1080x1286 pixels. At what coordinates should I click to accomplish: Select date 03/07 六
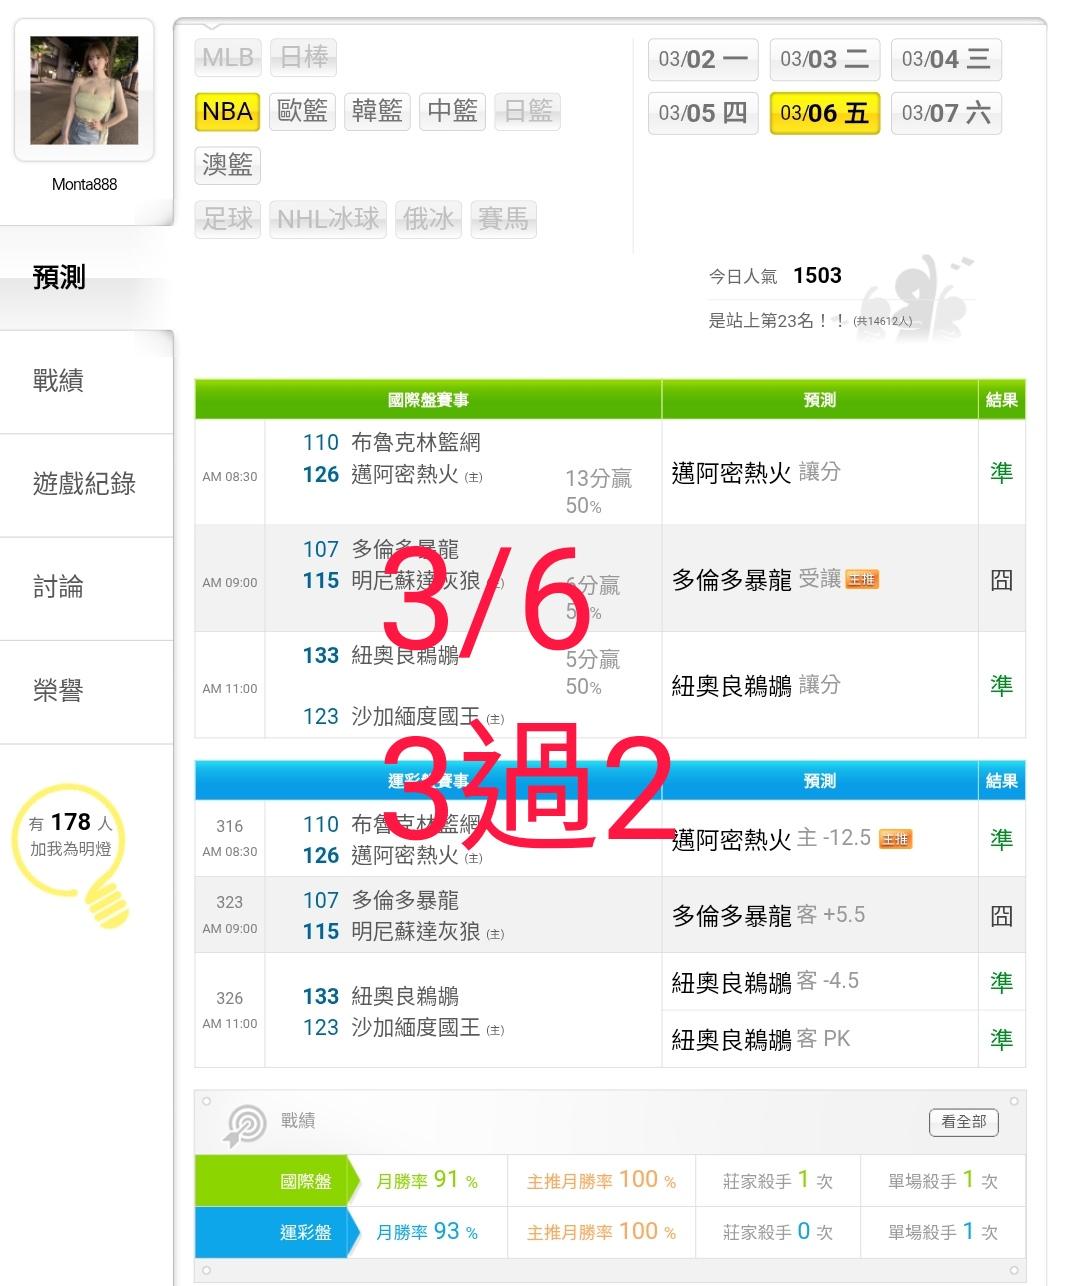click(946, 113)
